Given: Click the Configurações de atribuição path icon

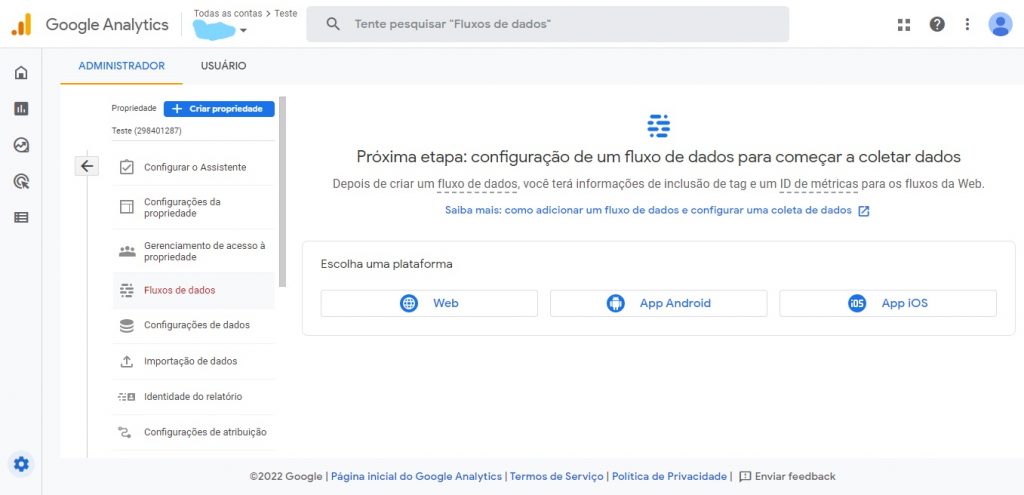Looking at the screenshot, I should pyautogui.click(x=124, y=432).
